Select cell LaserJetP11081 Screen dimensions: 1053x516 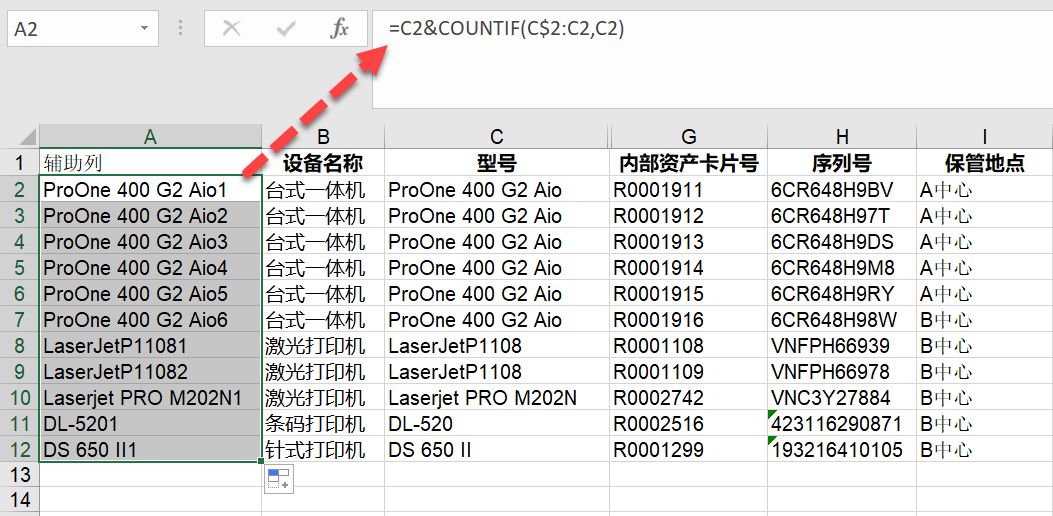(x=150, y=345)
